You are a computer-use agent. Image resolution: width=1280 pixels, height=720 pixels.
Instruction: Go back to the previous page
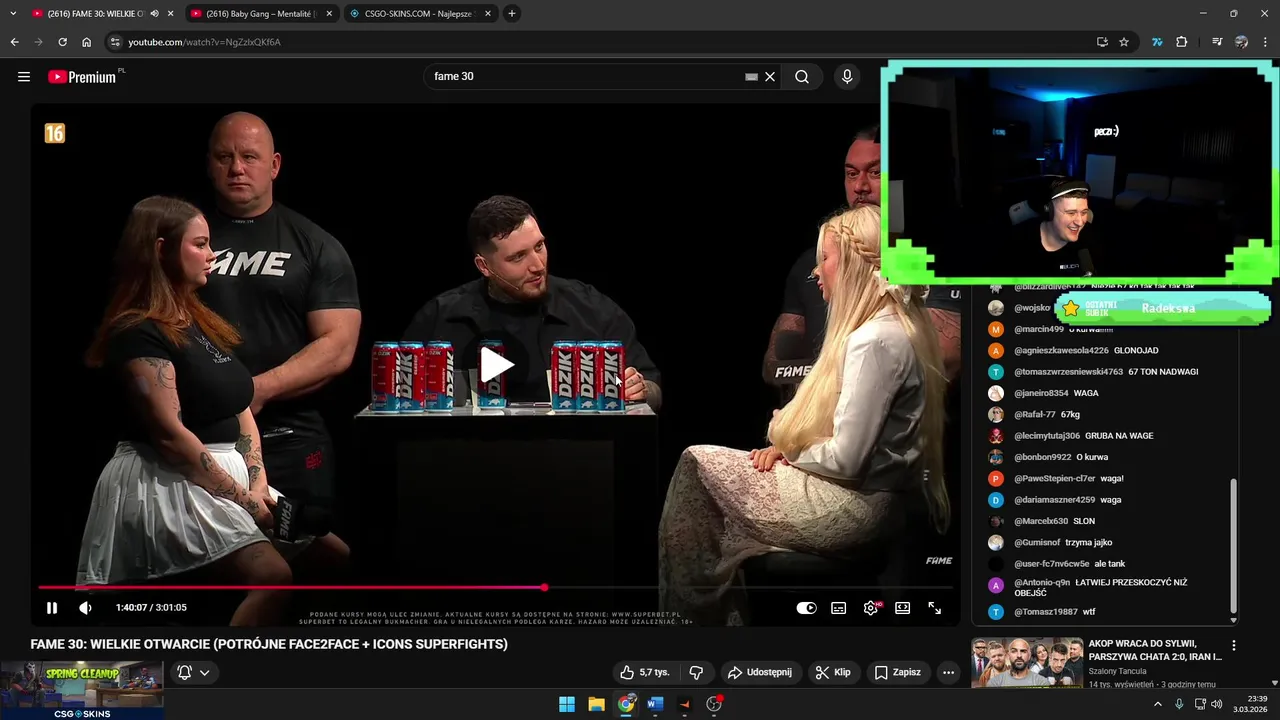[x=14, y=42]
